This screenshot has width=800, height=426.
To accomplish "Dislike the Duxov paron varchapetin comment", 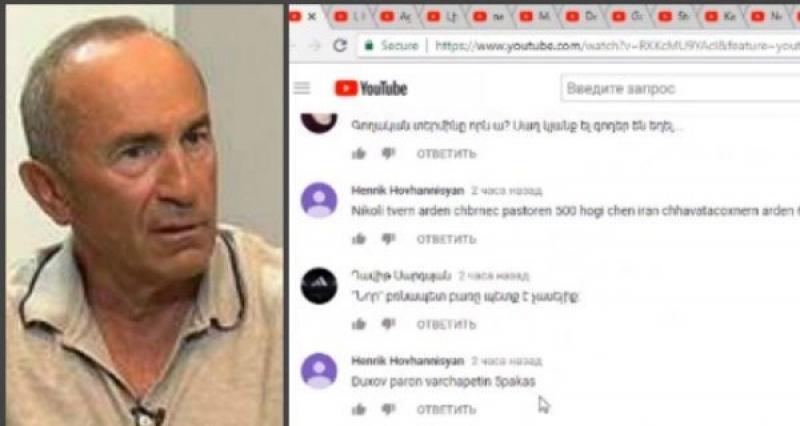I will tap(388, 409).
